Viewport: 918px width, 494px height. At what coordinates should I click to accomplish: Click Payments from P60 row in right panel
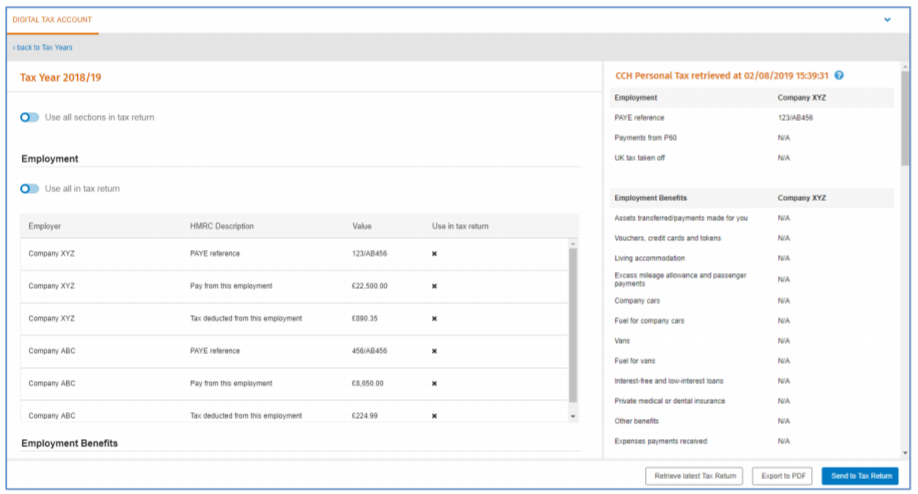tap(752, 138)
